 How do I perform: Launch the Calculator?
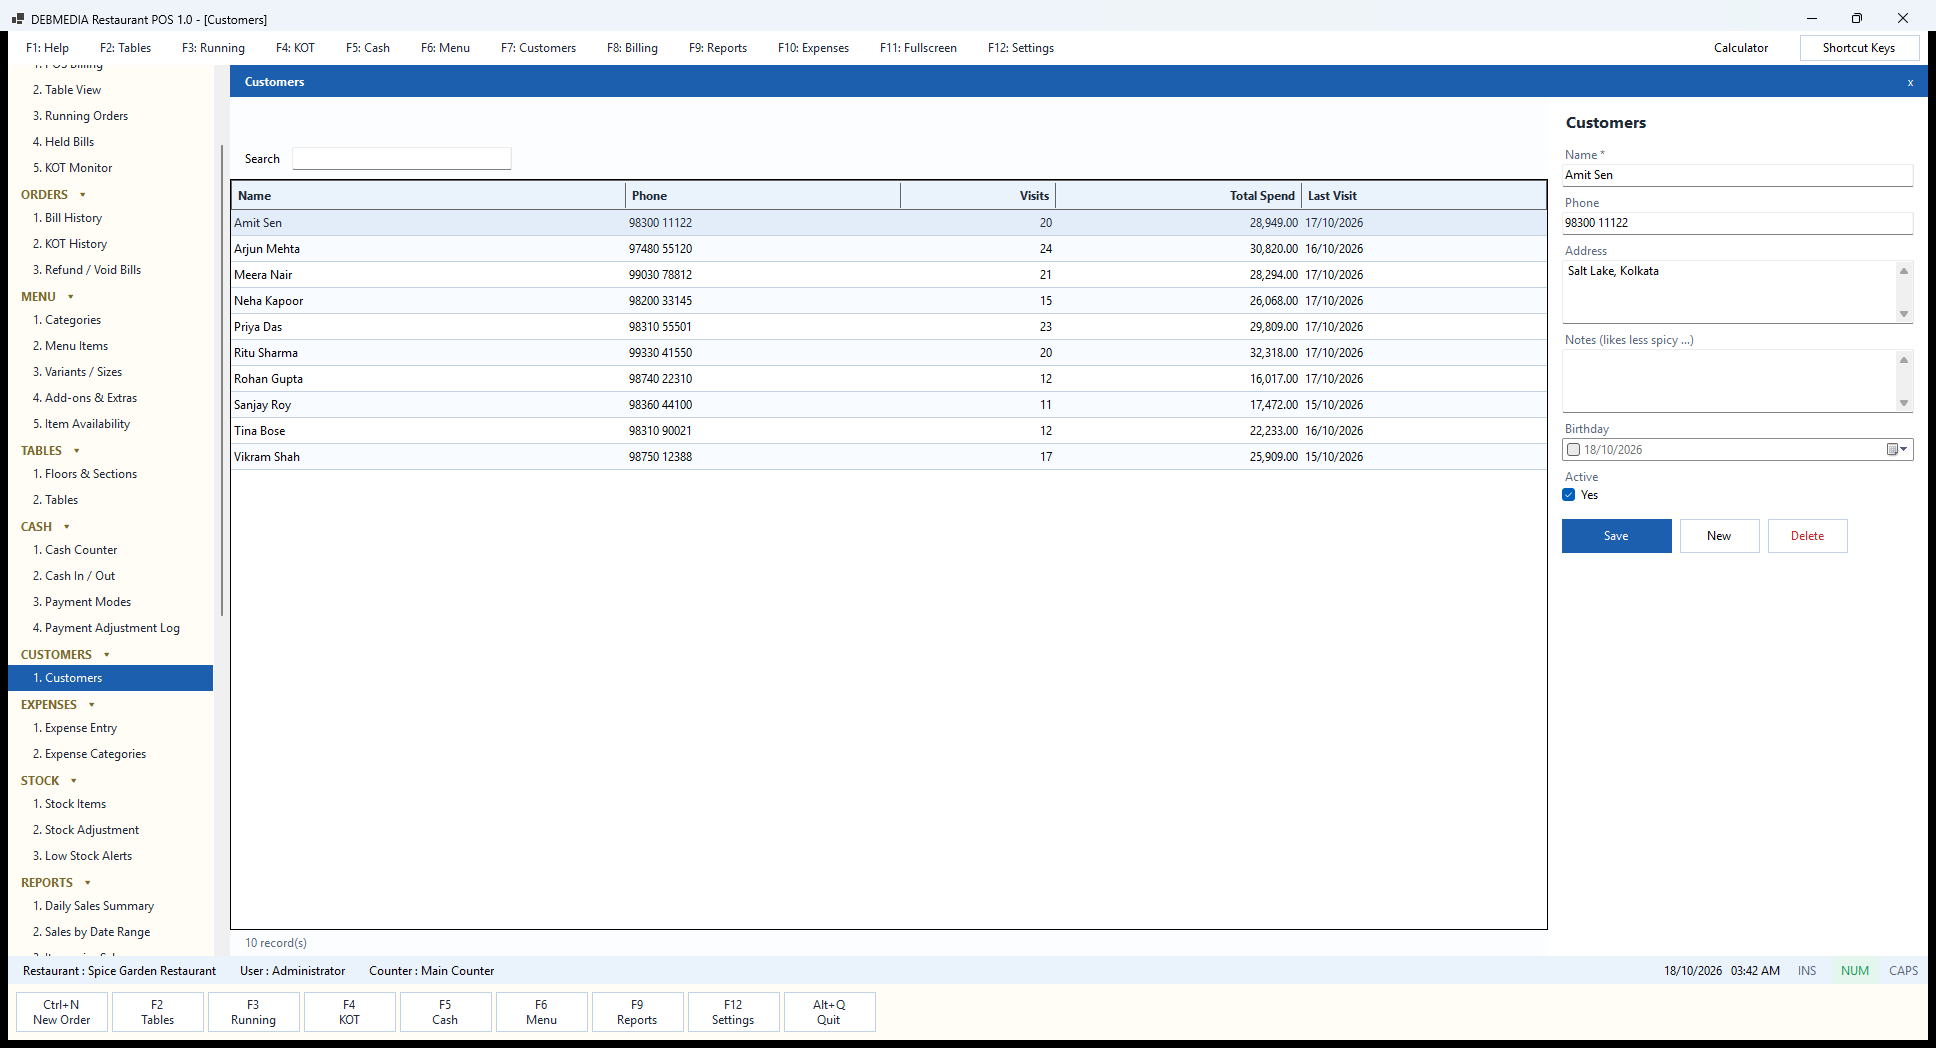click(x=1741, y=48)
